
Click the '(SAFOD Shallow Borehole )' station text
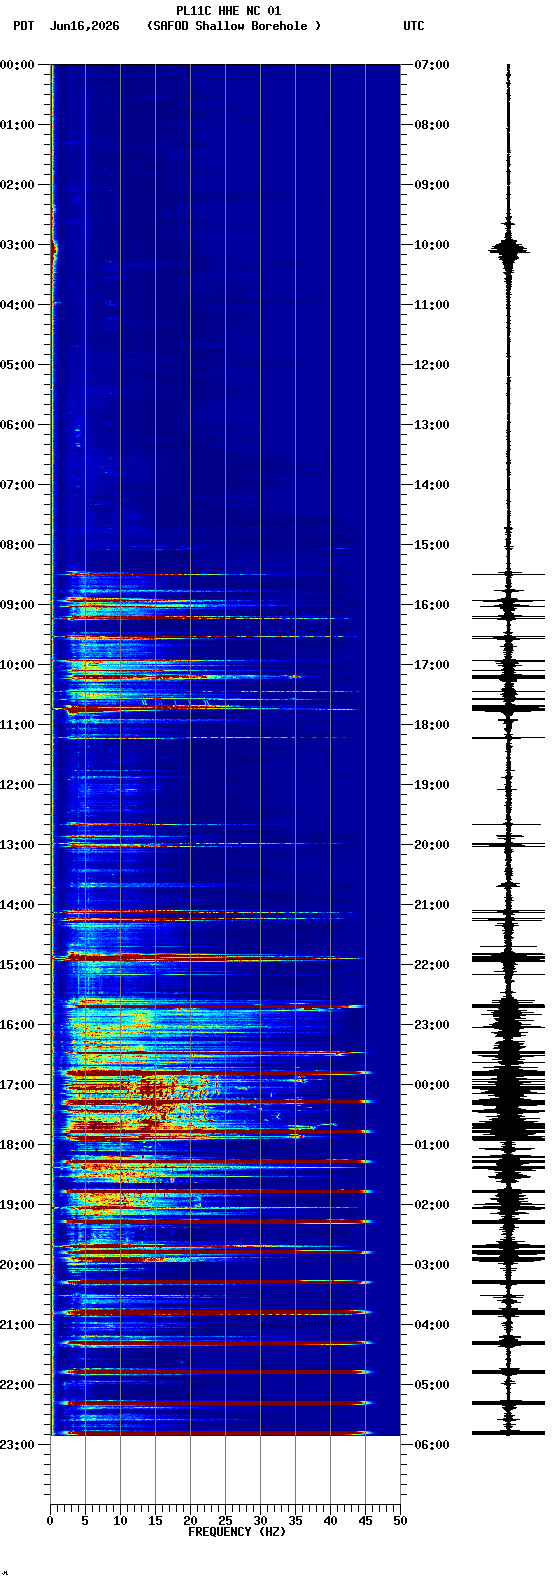(x=234, y=26)
